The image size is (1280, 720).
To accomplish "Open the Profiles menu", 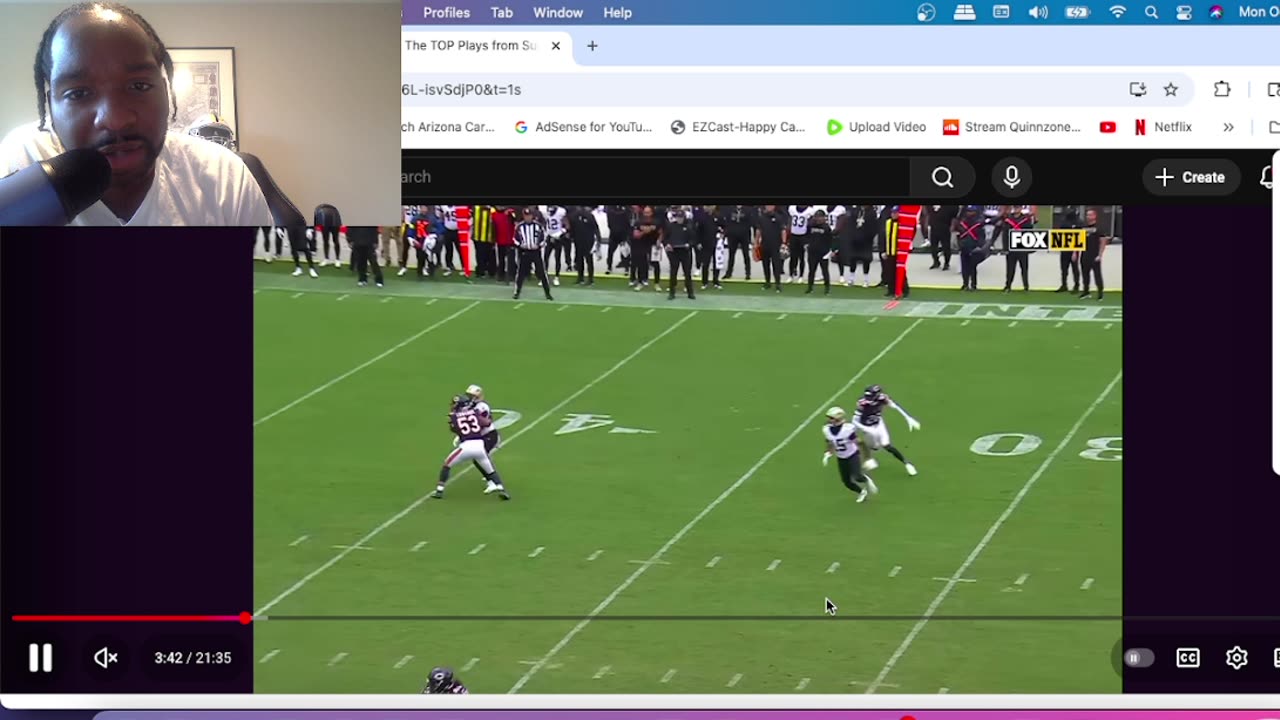I will click(x=446, y=12).
